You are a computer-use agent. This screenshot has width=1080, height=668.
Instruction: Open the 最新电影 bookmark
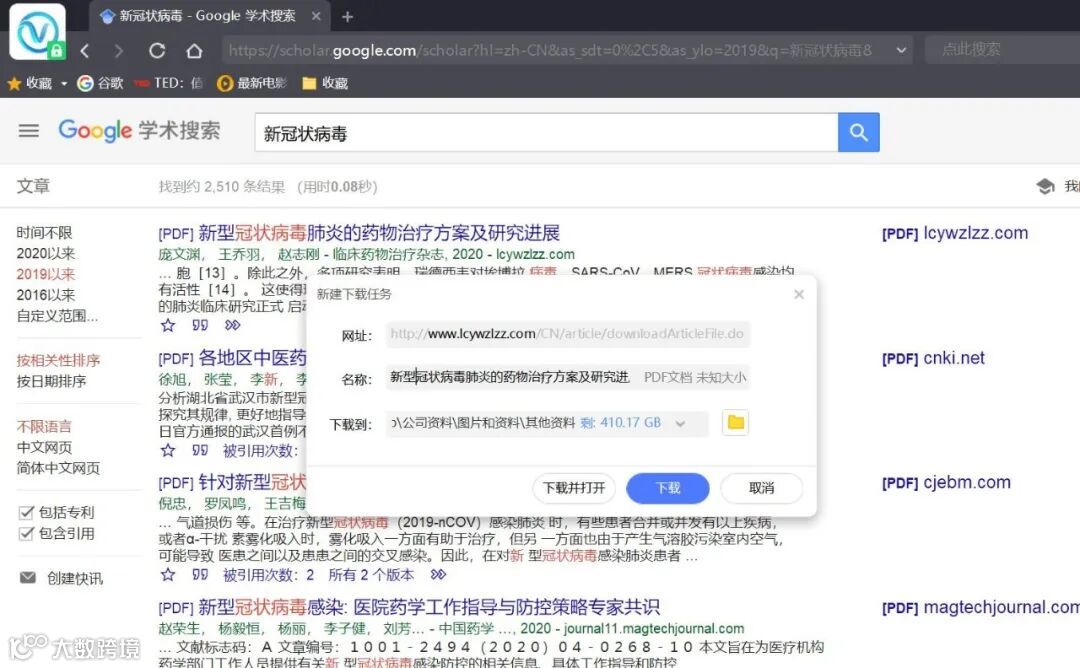click(x=251, y=83)
